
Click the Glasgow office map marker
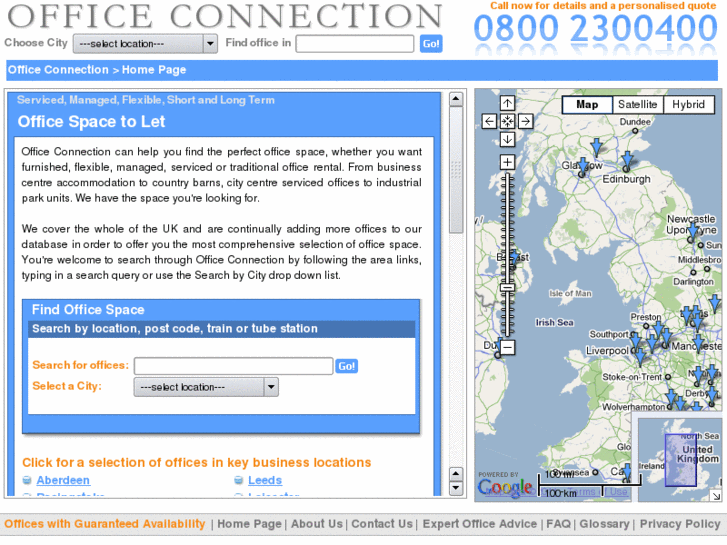coord(583,167)
